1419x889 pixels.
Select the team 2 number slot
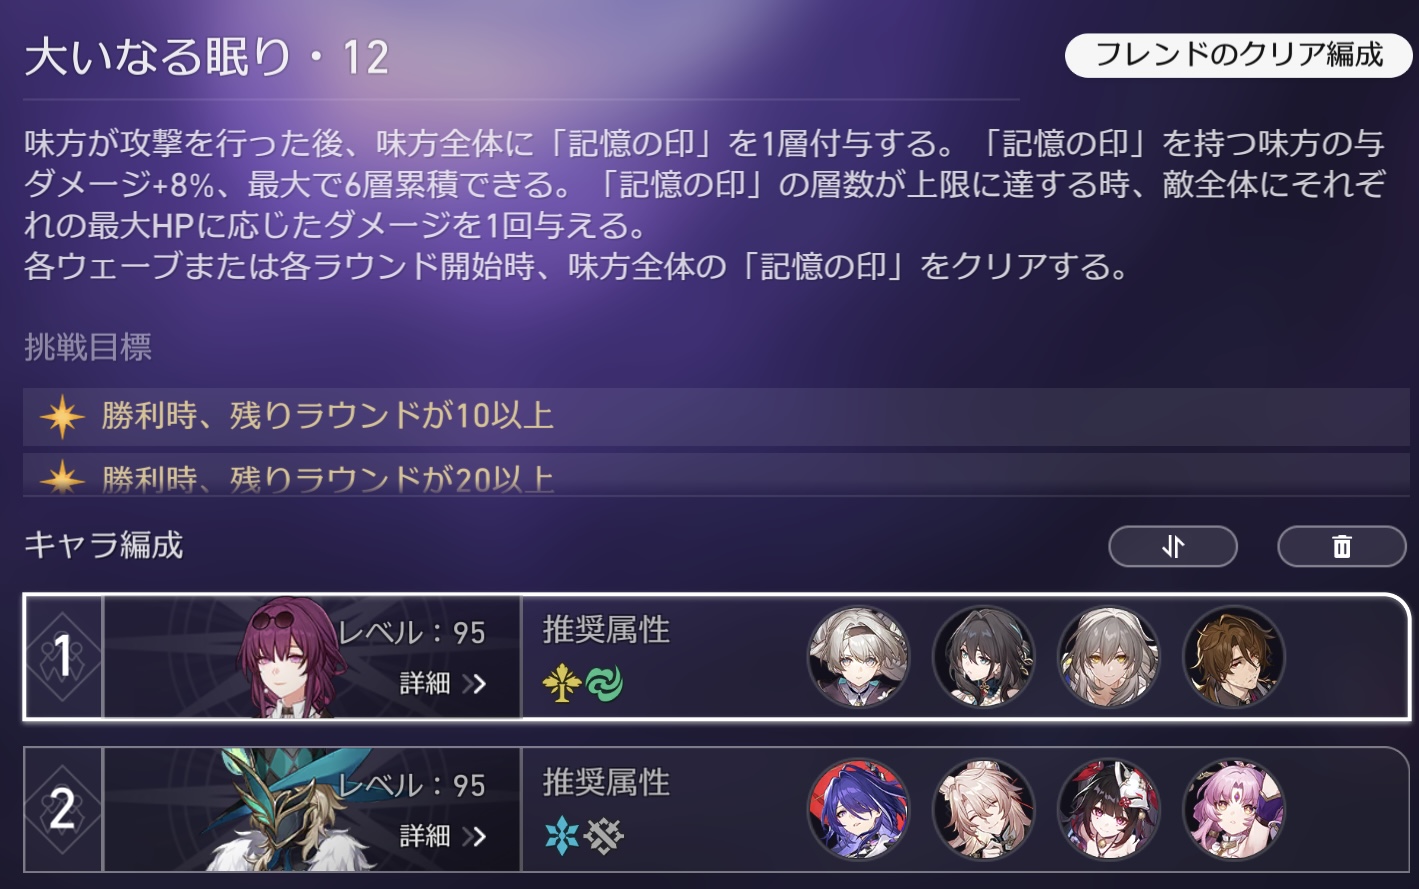tap(63, 810)
